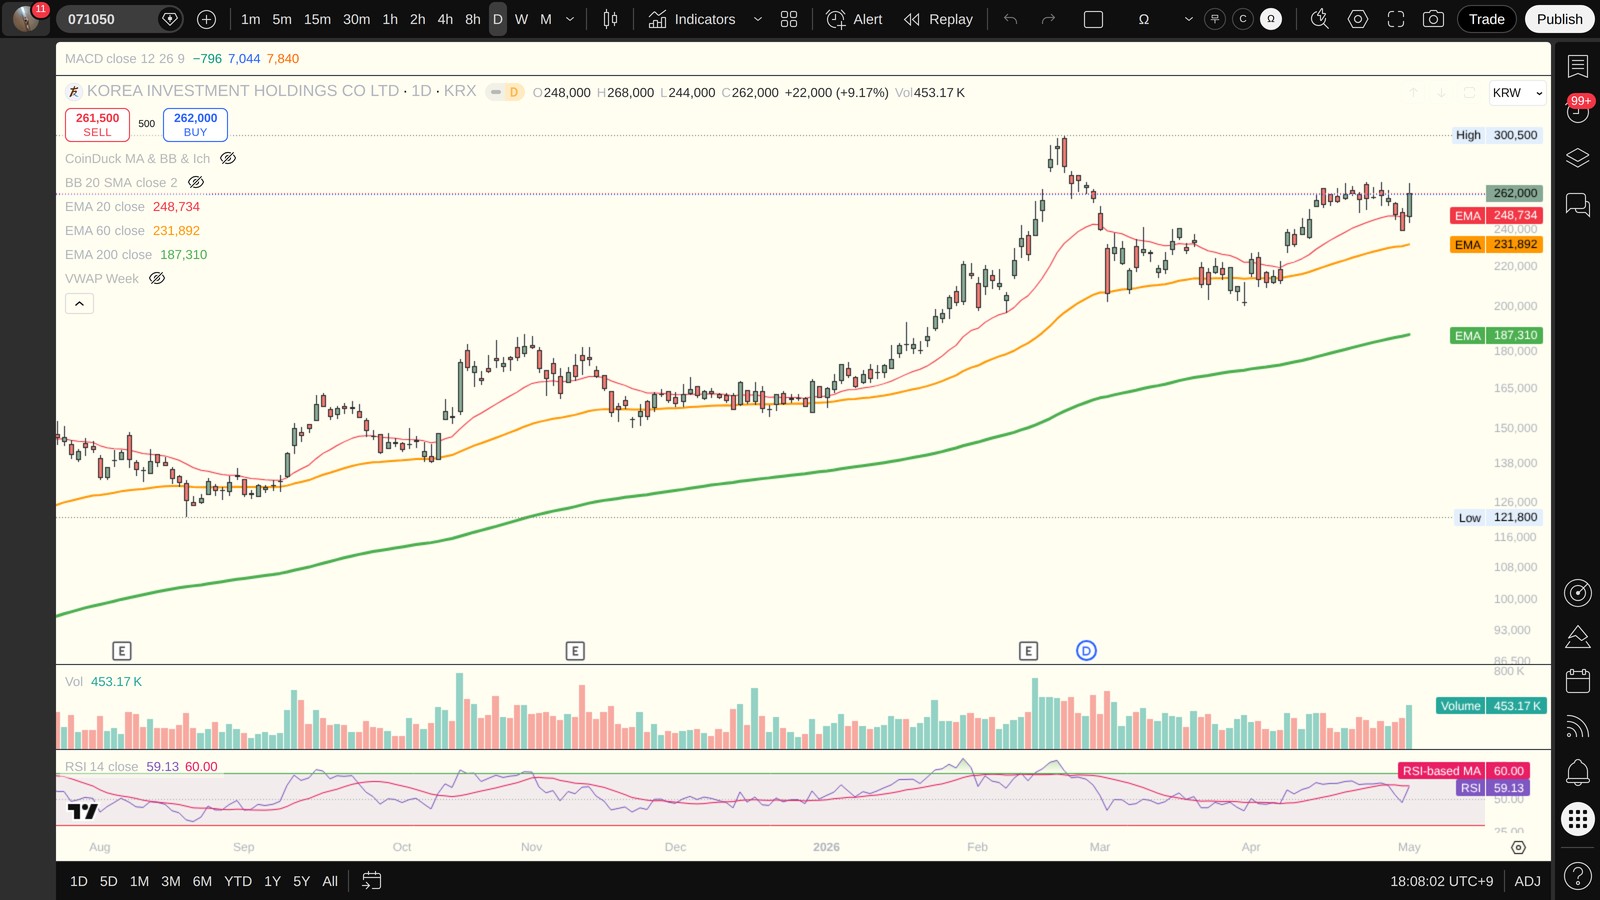Viewport: 1600px width, 900px height.
Task: Switch to the 1h interval
Action: pos(390,19)
